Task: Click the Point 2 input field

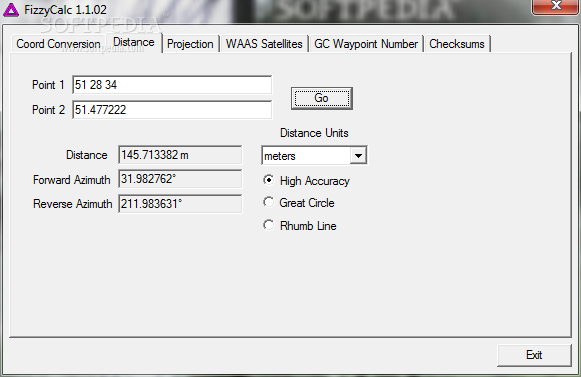Action: tap(172, 110)
